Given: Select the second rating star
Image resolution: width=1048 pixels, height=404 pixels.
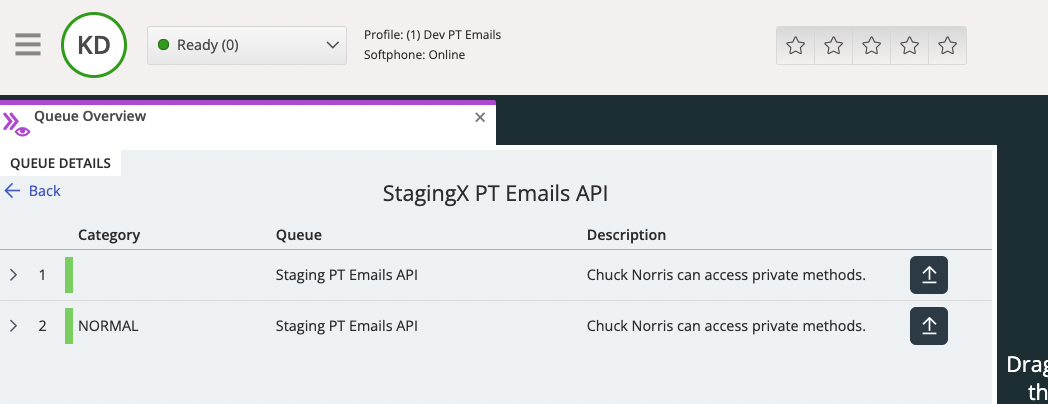Looking at the screenshot, I should point(834,46).
